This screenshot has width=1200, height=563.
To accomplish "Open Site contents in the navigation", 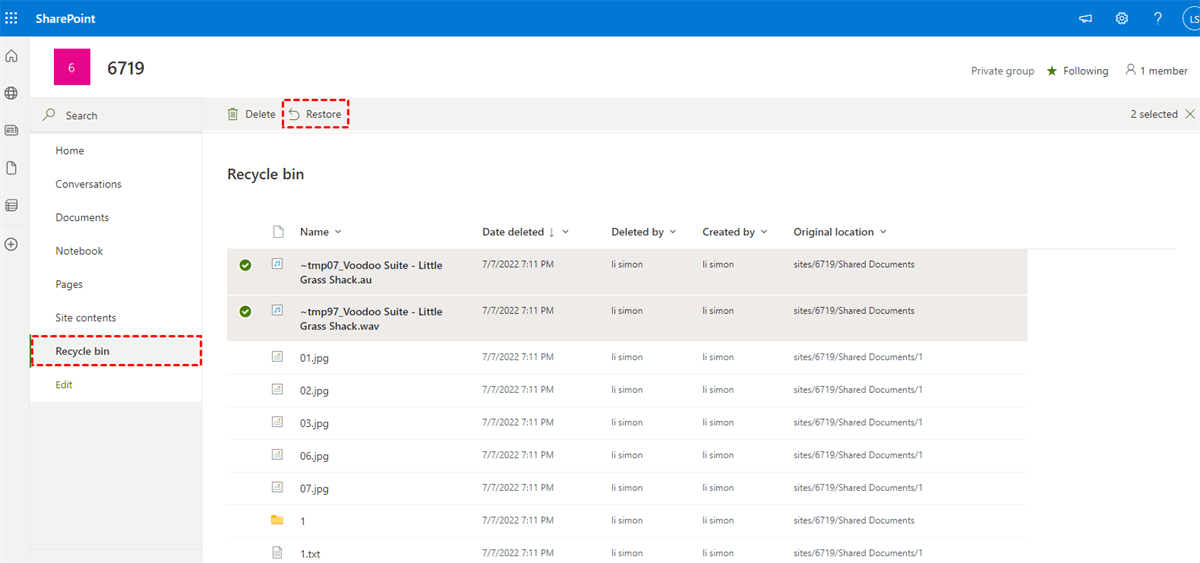I will [x=86, y=318].
